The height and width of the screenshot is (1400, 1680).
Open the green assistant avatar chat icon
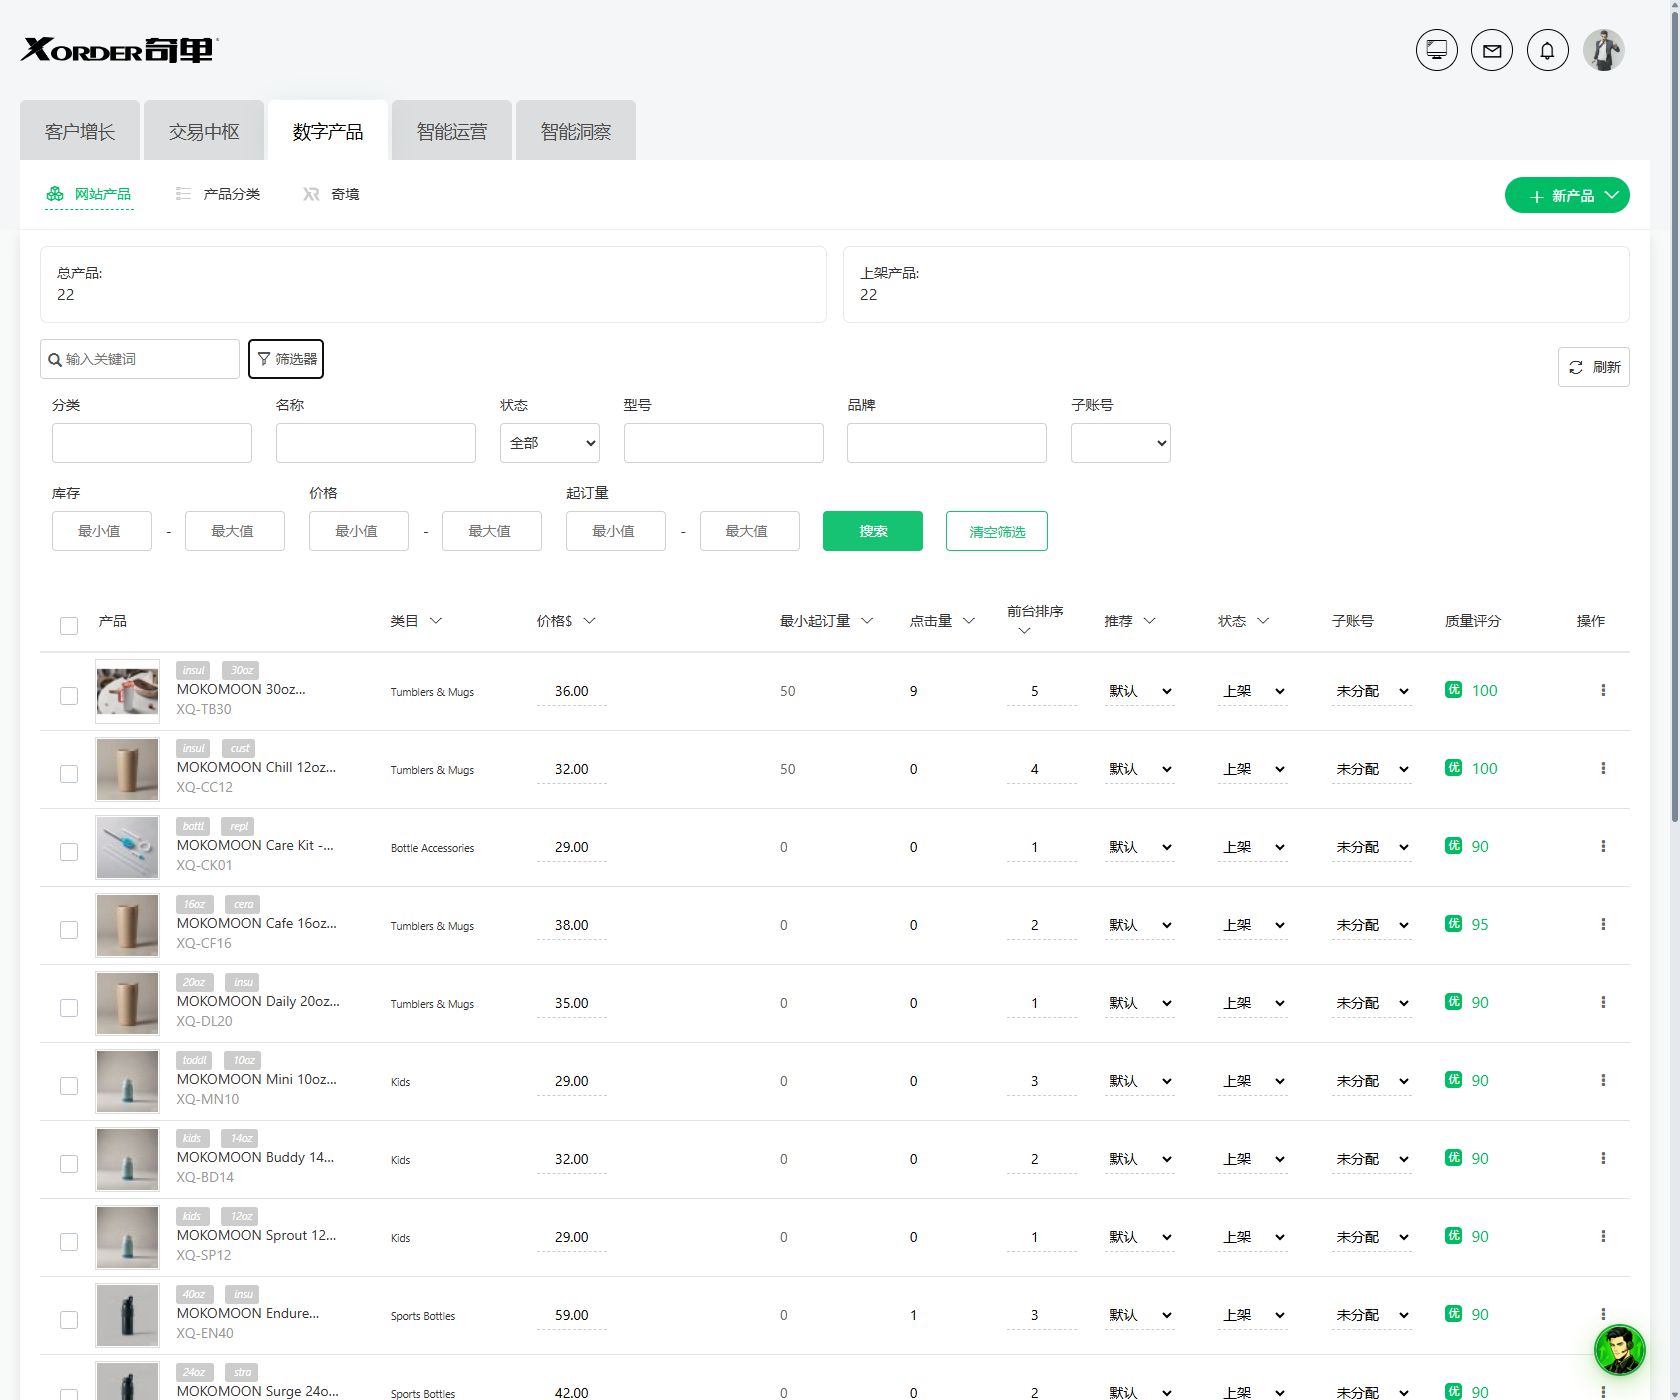pyautogui.click(x=1619, y=1350)
